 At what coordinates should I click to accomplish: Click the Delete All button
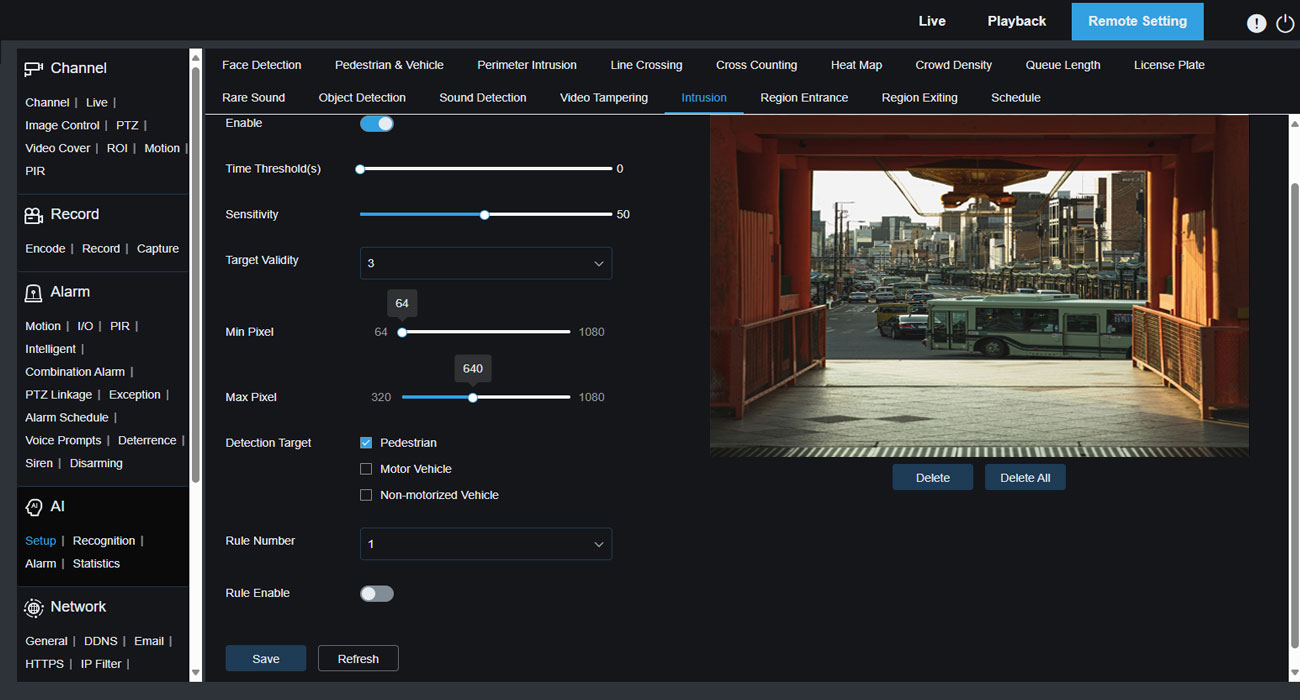(x=1024, y=478)
